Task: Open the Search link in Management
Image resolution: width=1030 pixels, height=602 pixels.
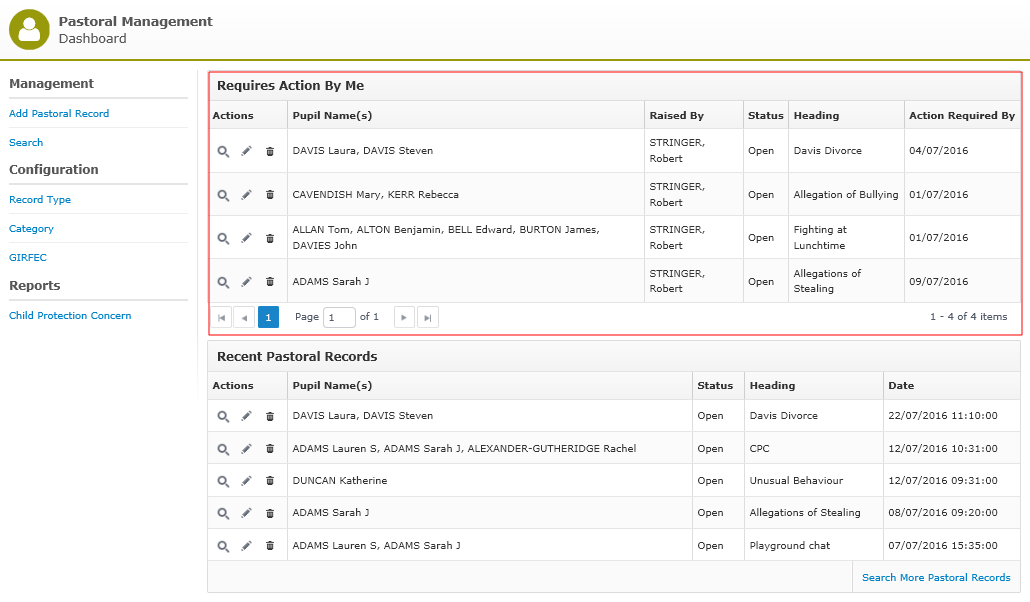Action: point(26,143)
